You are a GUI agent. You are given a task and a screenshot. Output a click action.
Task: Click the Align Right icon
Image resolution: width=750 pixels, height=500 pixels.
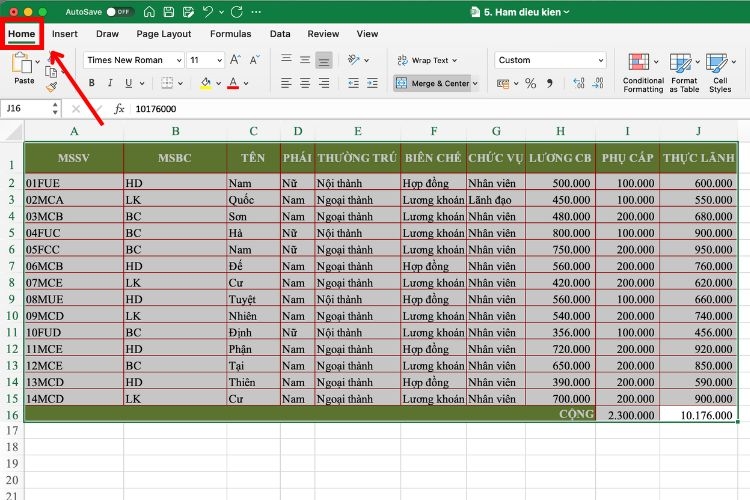[324, 83]
